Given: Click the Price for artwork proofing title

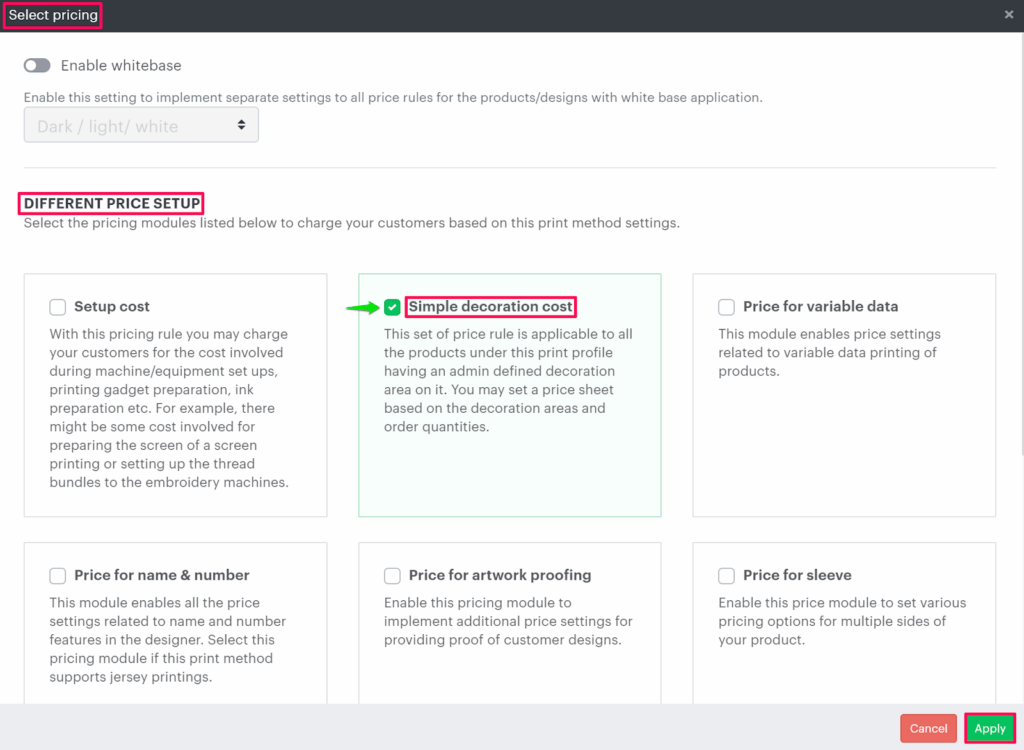Looking at the screenshot, I should coord(500,576).
